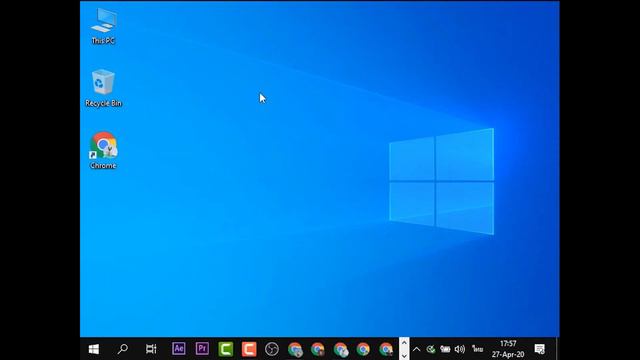Launch Adobe After Effects from the taskbar
The height and width of the screenshot is (360, 640).
point(178,349)
